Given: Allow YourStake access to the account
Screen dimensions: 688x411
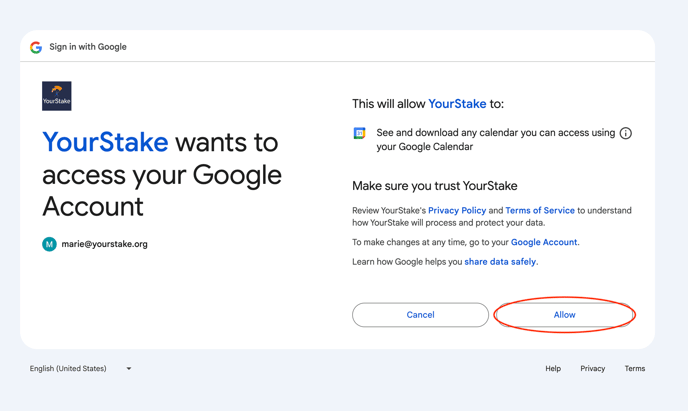Looking at the screenshot, I should [x=564, y=315].
